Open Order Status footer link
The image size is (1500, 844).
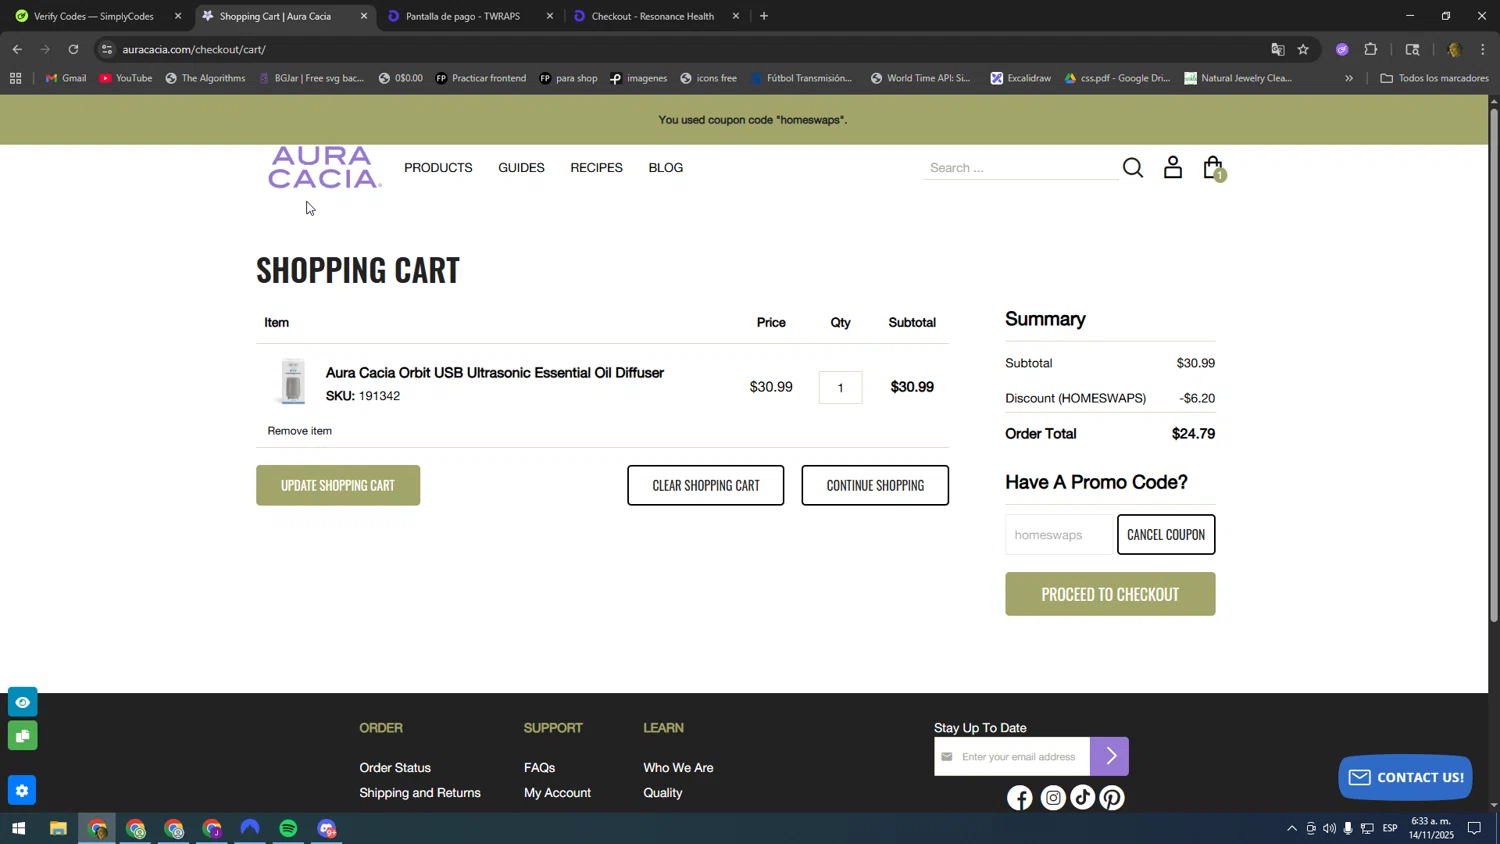[x=395, y=768]
